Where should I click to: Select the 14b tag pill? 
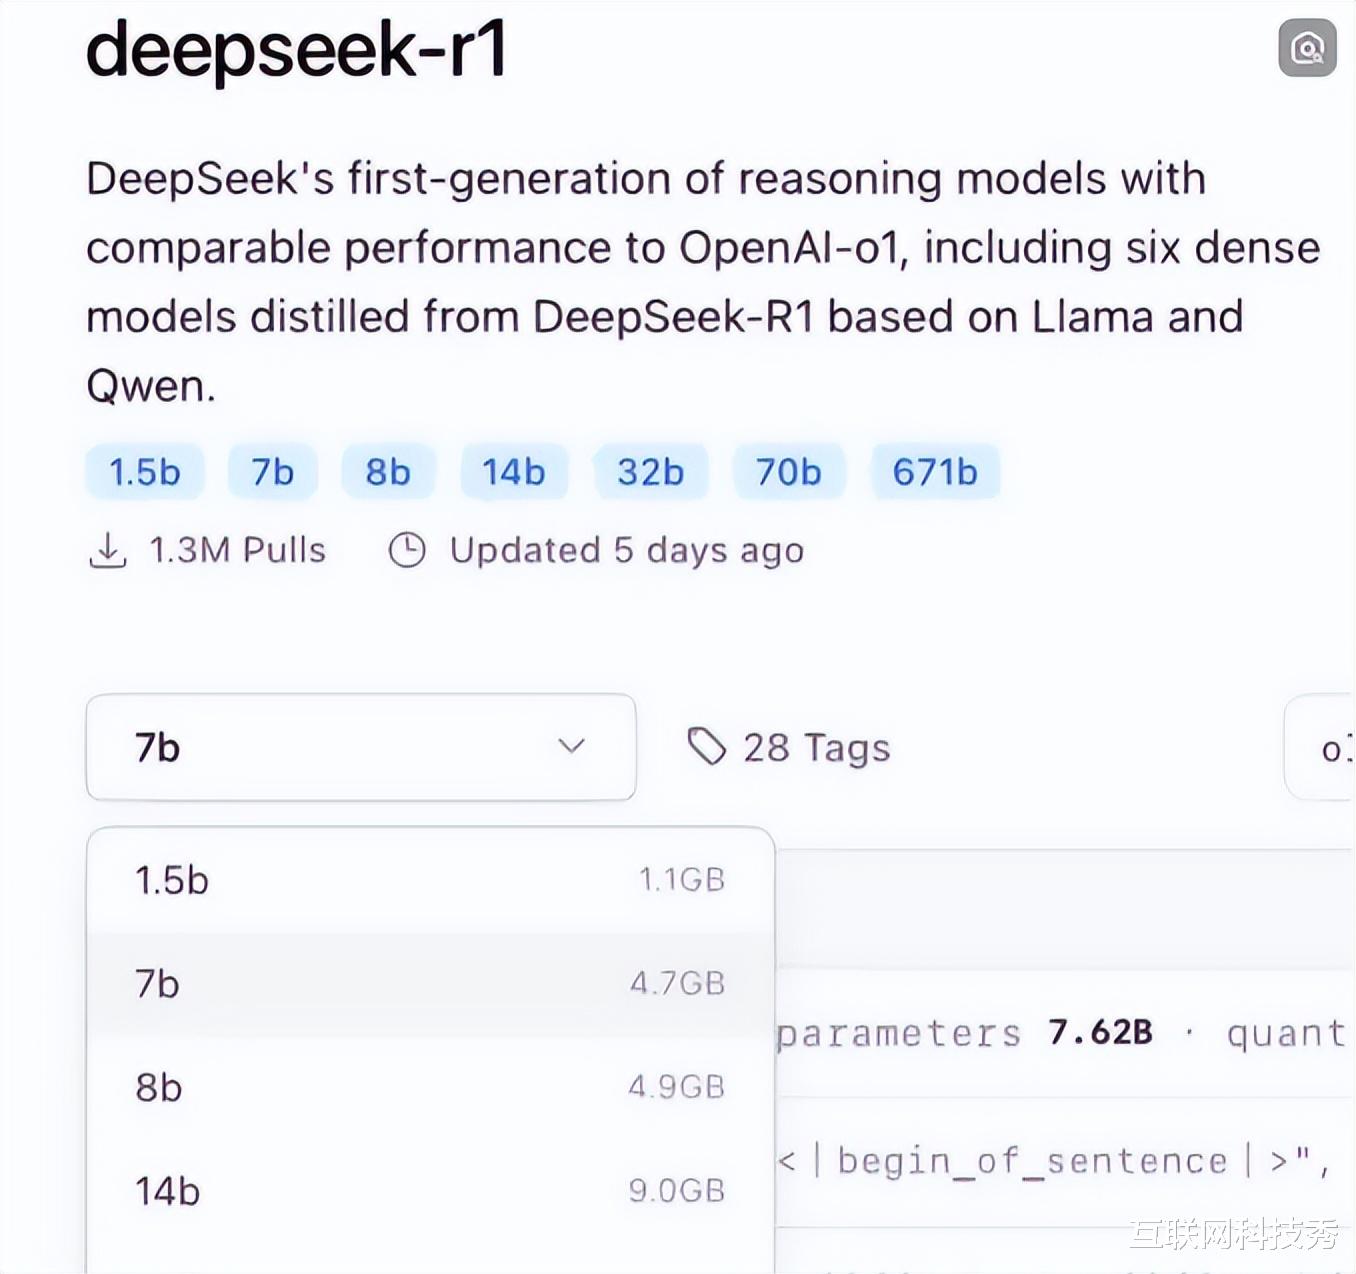(514, 472)
